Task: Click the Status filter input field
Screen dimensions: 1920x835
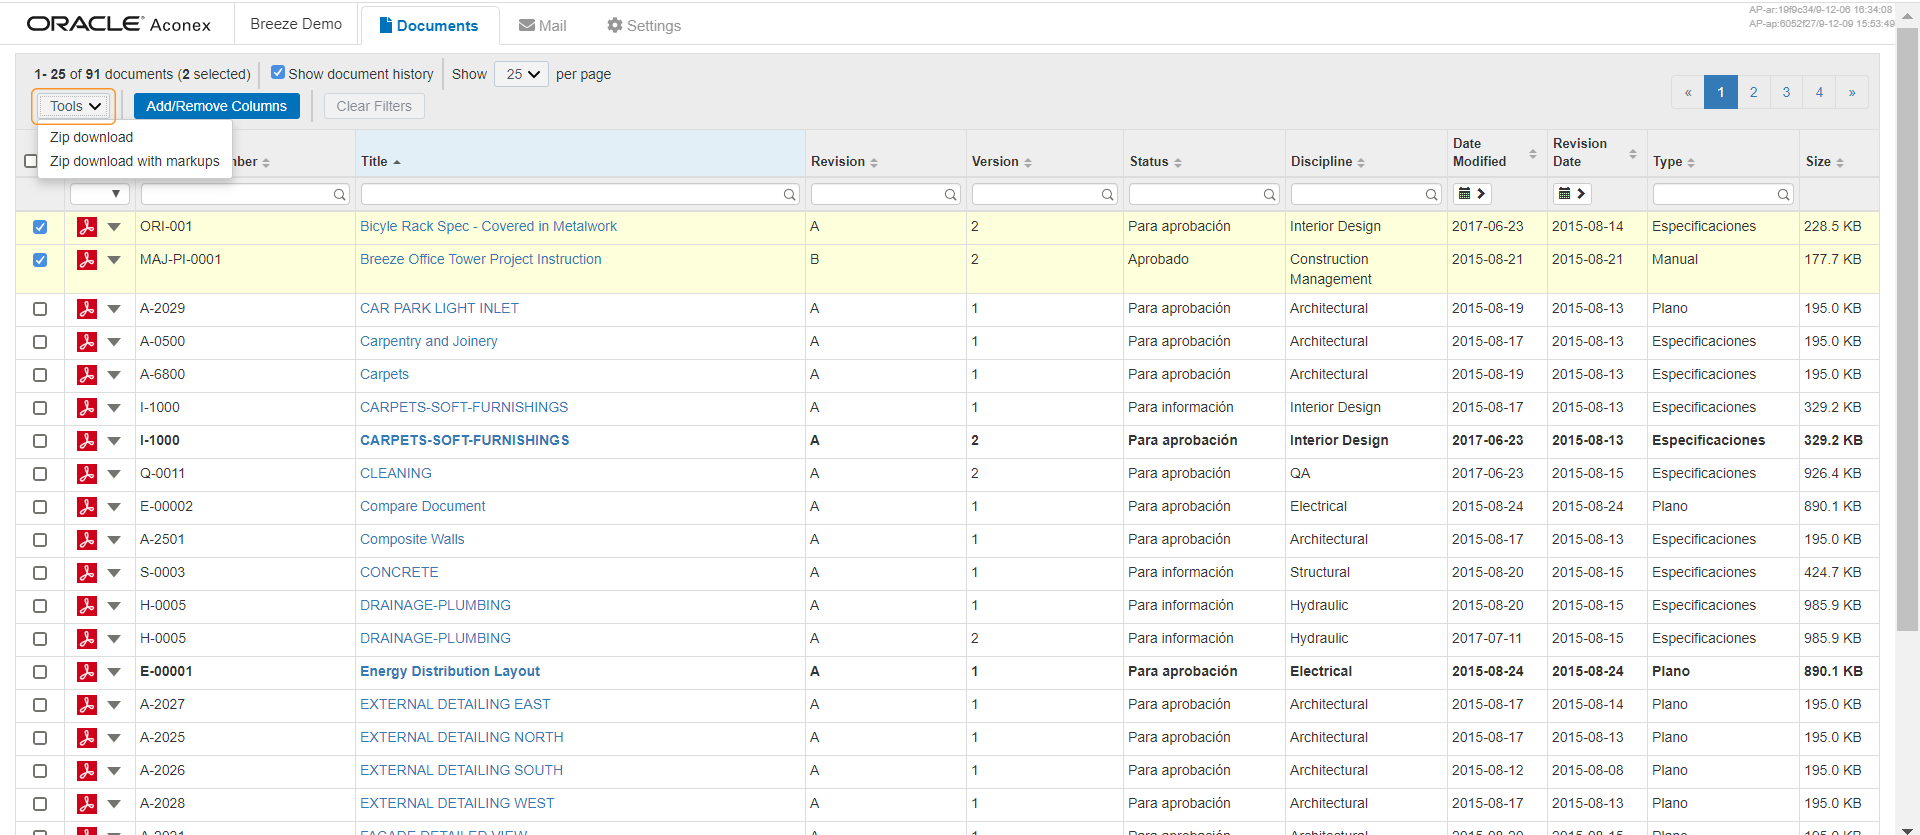Action: [1195, 194]
